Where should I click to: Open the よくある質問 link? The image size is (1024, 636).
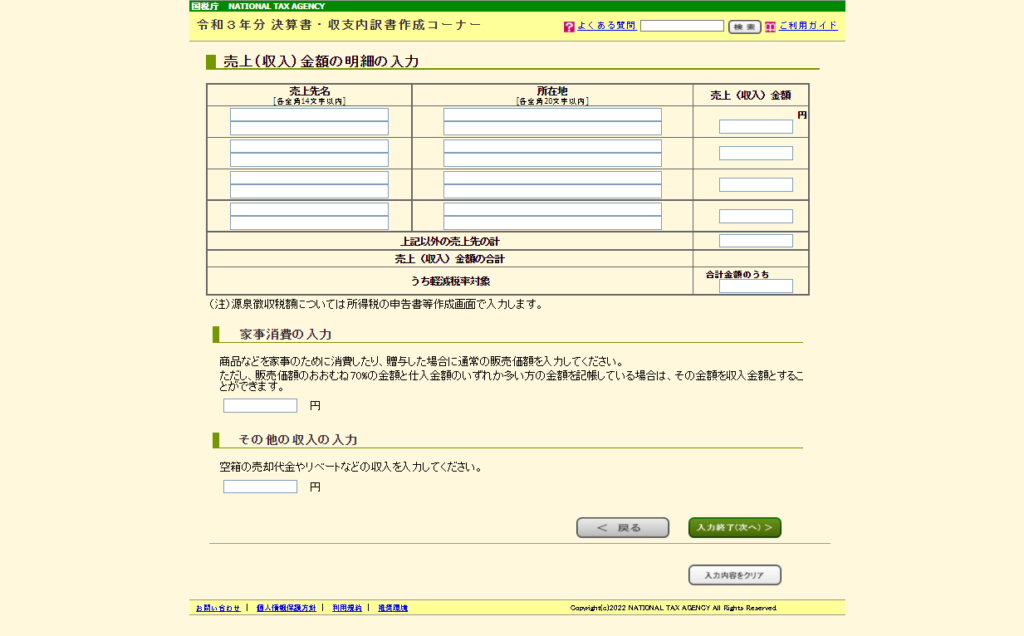pyautogui.click(x=606, y=25)
